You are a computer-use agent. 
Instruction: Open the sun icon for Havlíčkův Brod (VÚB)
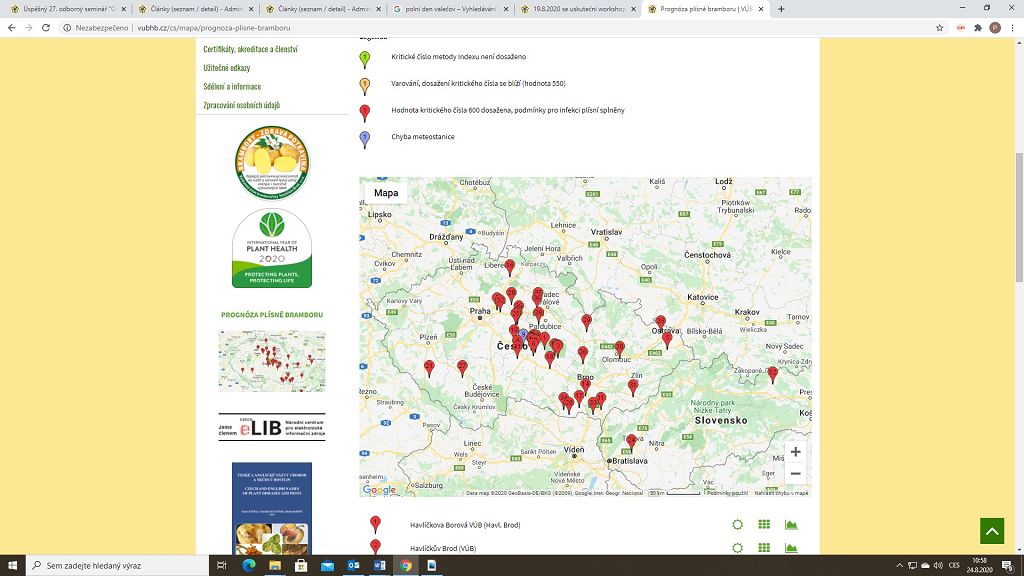pyautogui.click(x=737, y=548)
